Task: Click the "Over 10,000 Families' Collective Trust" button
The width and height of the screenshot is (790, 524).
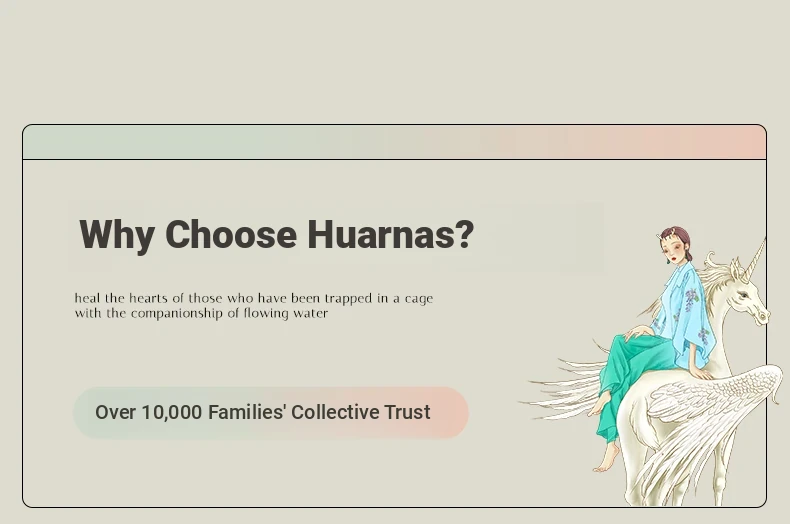Action: point(270,413)
